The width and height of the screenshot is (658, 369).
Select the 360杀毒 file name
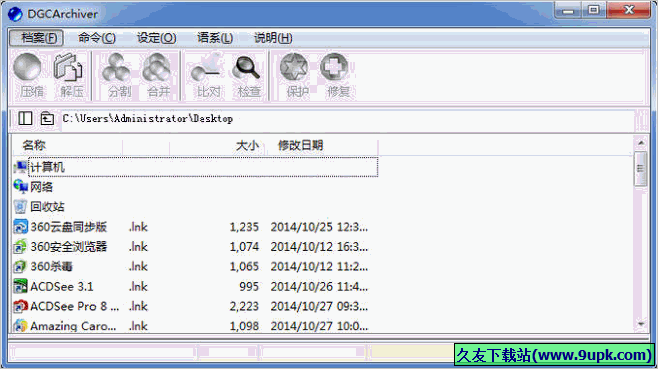point(51,266)
